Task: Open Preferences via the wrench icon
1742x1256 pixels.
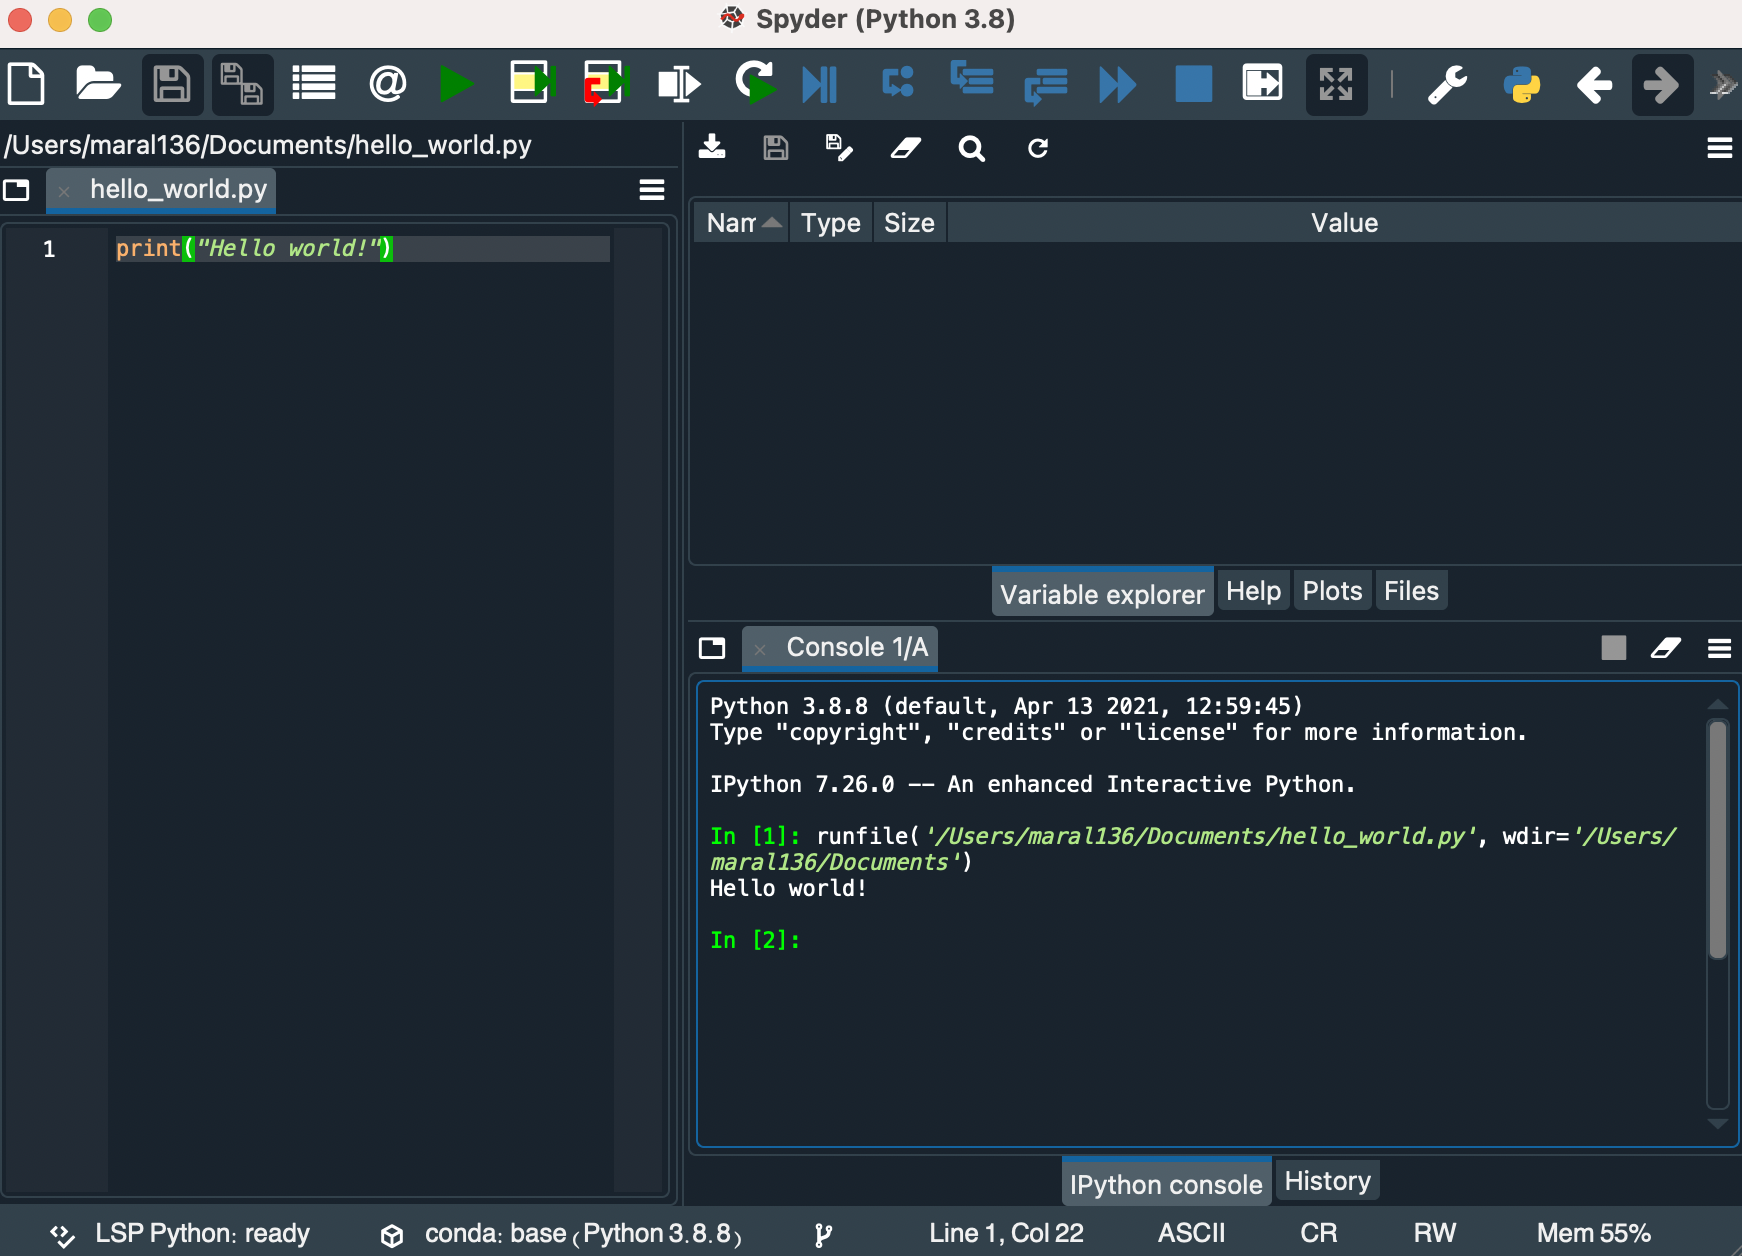Action: coord(1447,84)
